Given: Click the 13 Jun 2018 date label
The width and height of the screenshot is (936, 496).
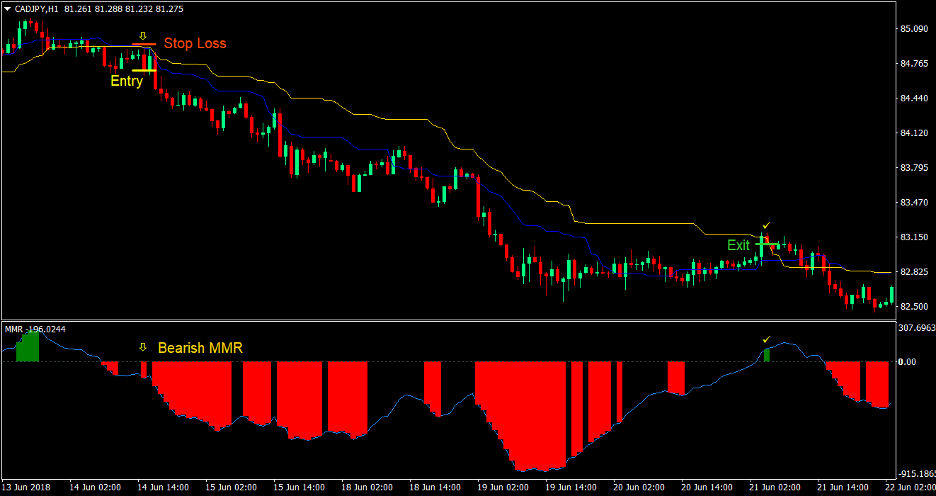Looking at the screenshot, I should 25,487.
